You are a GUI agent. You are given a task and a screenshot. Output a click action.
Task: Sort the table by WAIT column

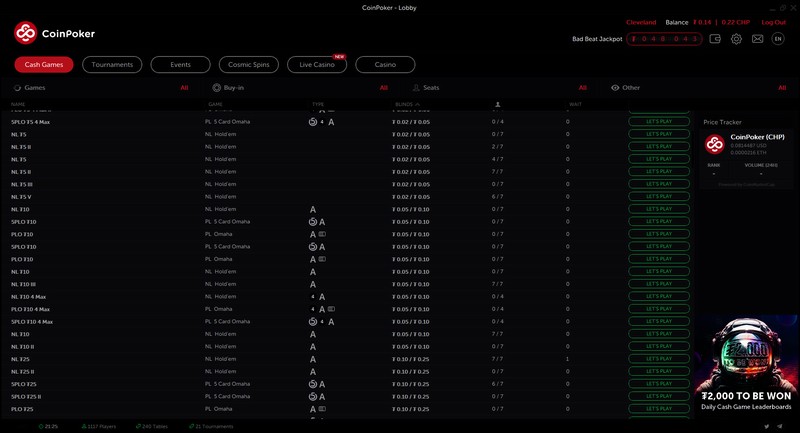tap(575, 105)
